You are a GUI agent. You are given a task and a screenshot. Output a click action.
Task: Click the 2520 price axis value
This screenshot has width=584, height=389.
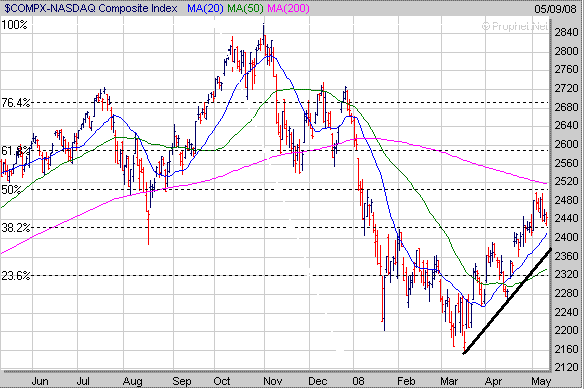[x=566, y=181]
